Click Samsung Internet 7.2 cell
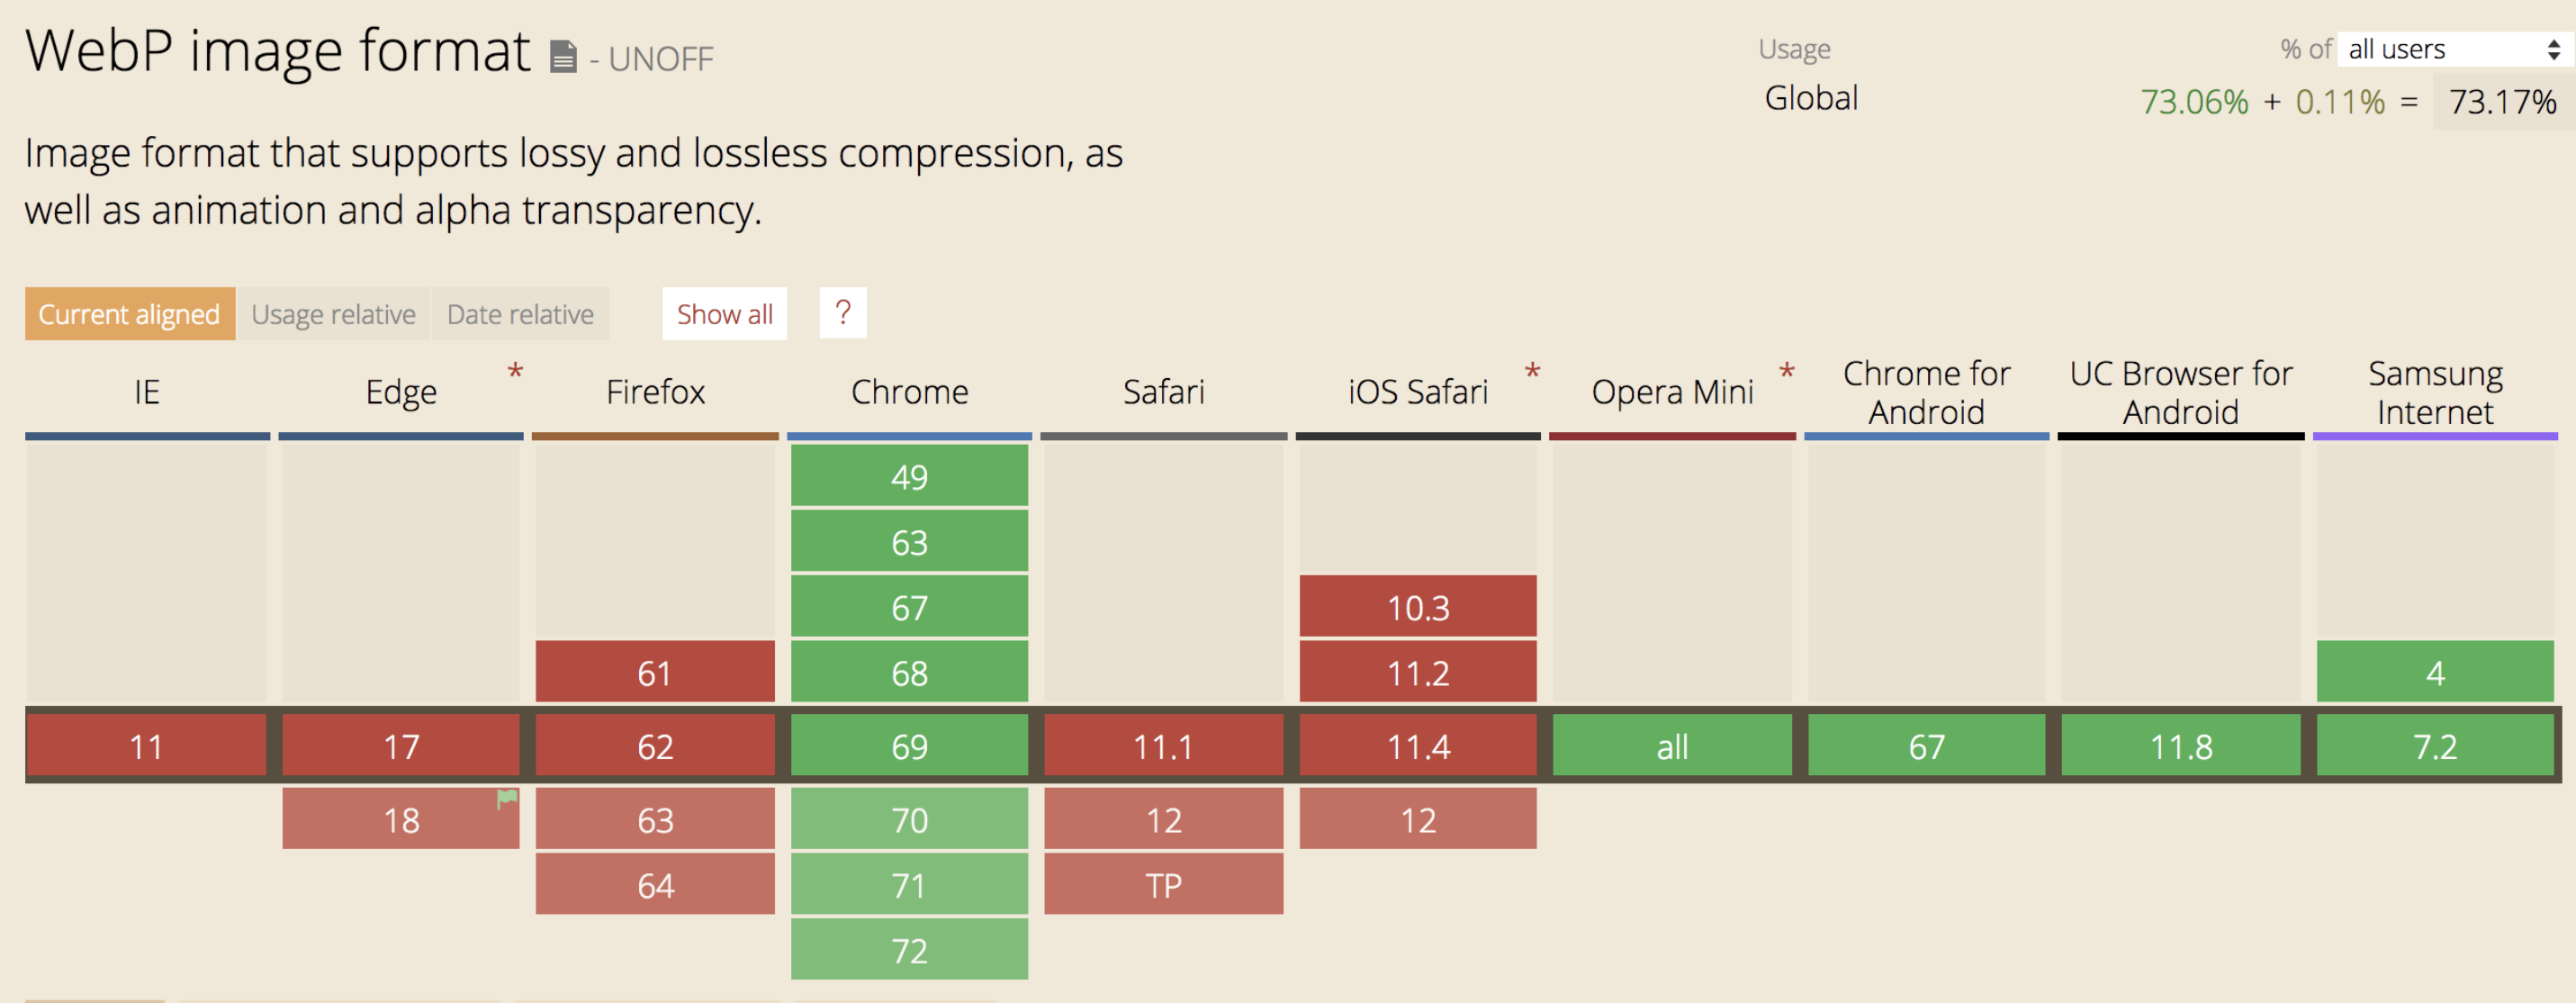2576x1003 pixels. click(2435, 746)
